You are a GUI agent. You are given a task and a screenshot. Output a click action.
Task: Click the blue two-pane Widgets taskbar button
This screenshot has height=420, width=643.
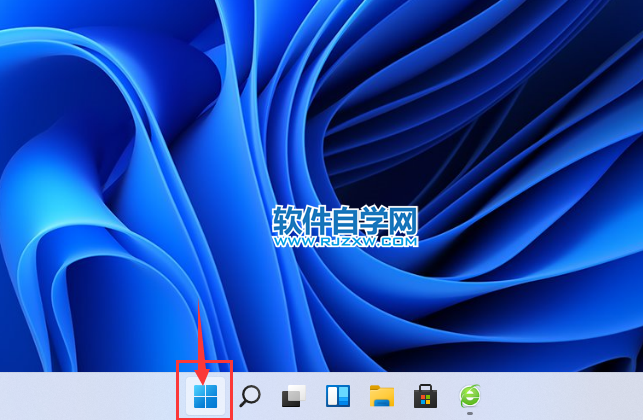338,396
